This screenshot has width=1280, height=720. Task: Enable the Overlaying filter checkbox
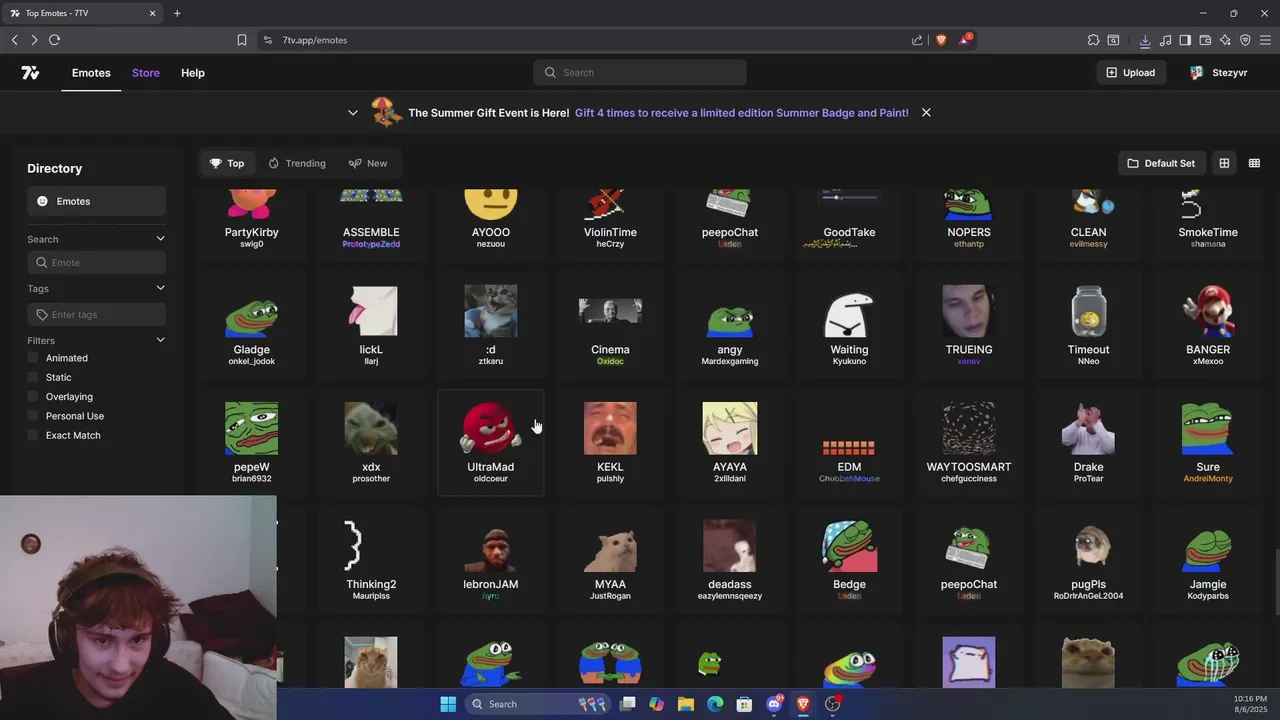33,397
